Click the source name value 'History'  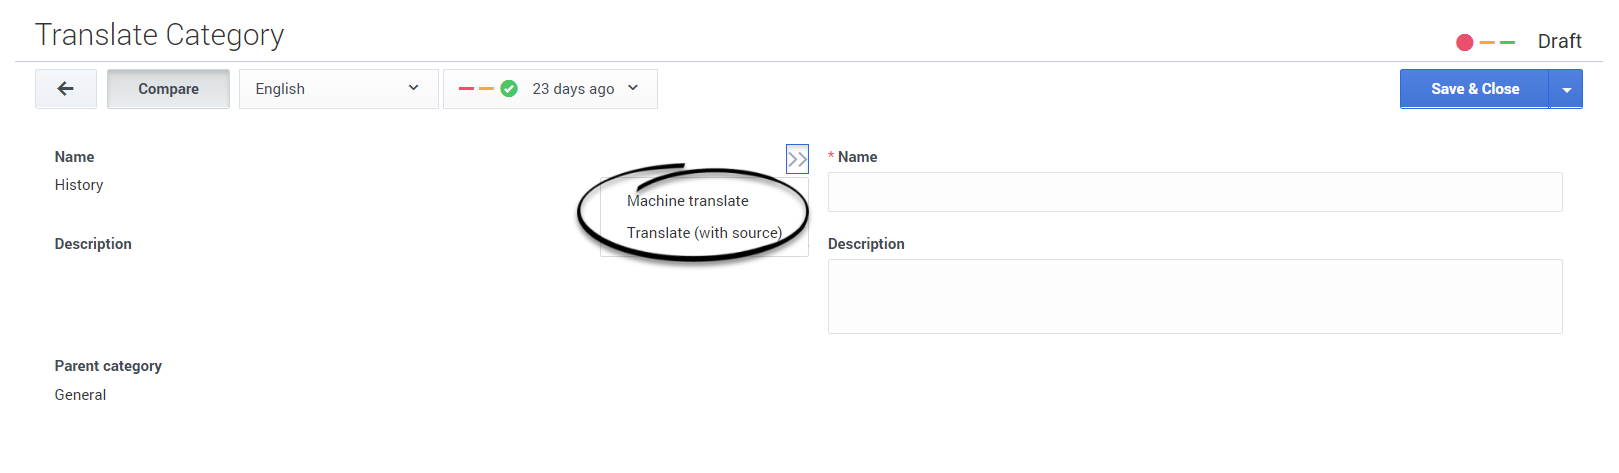tap(79, 185)
